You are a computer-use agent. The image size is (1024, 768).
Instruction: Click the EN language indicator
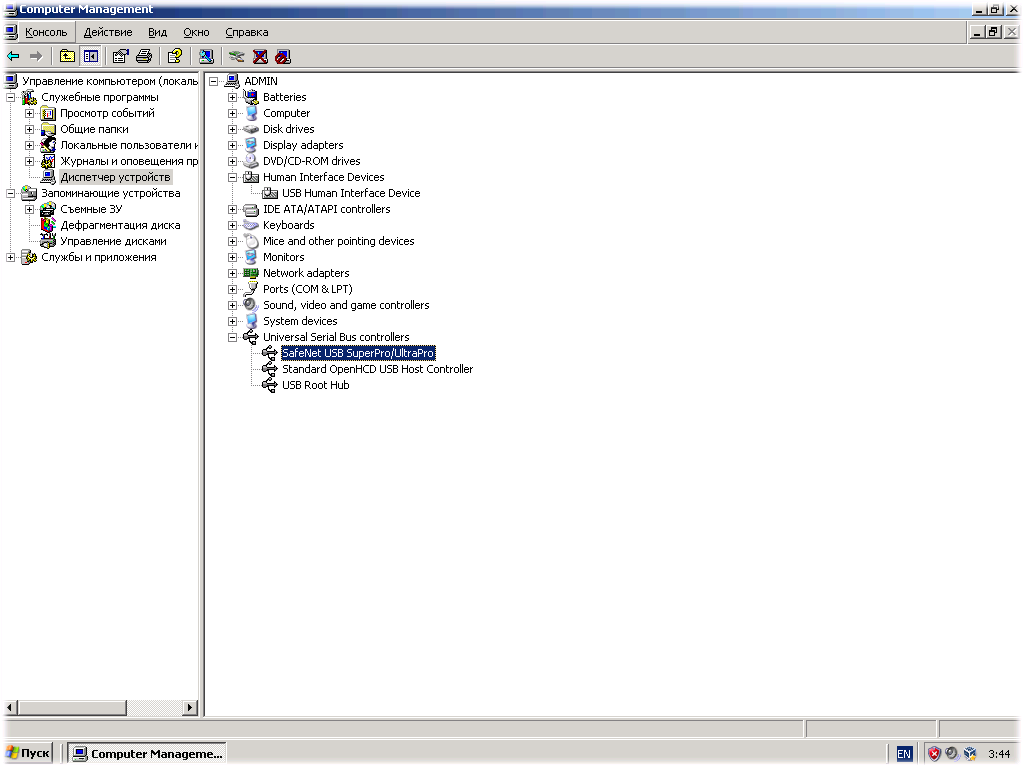pyautogui.click(x=904, y=754)
